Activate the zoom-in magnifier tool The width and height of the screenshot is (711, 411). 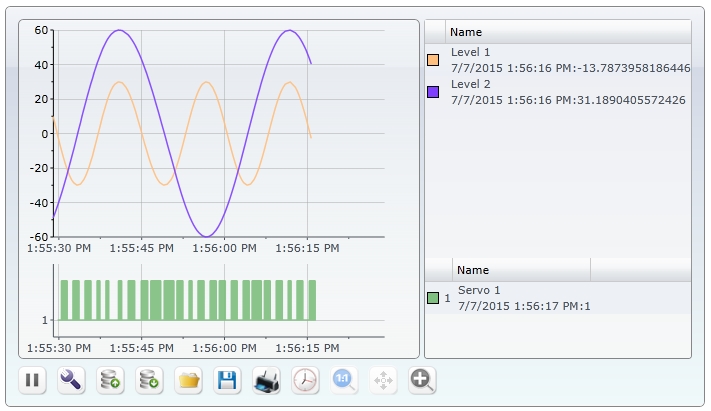click(422, 380)
